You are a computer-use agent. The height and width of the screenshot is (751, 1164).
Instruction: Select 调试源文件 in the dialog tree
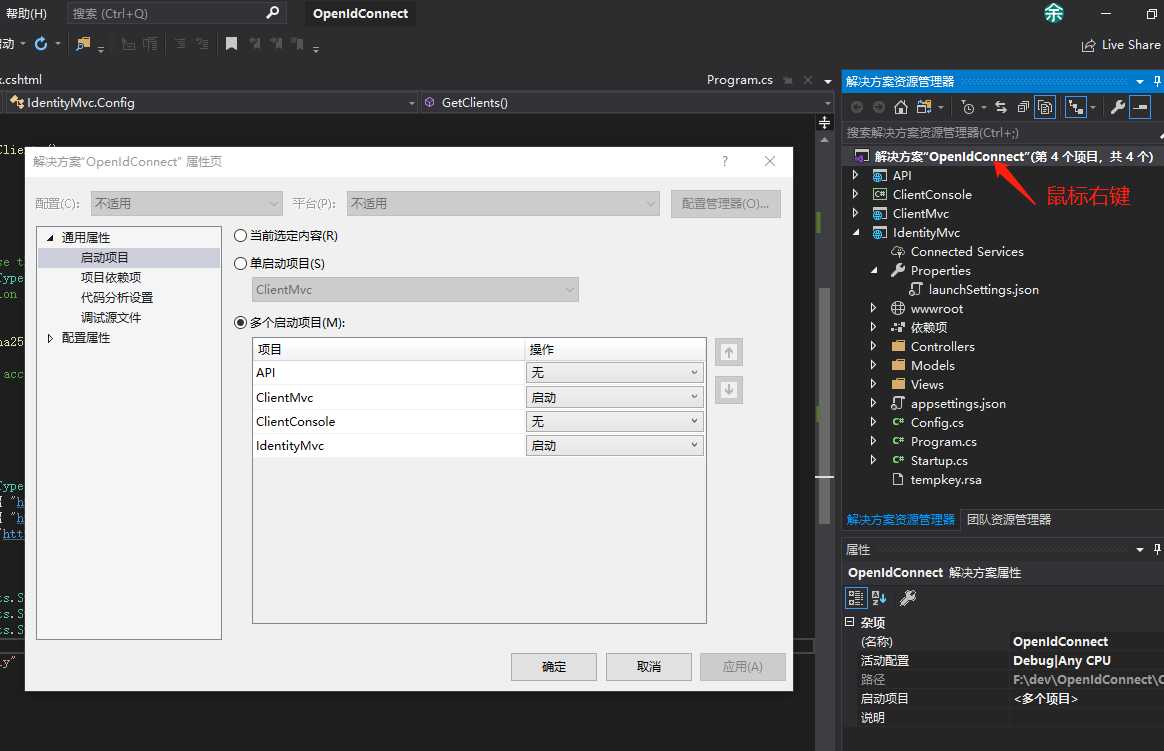tap(111, 318)
